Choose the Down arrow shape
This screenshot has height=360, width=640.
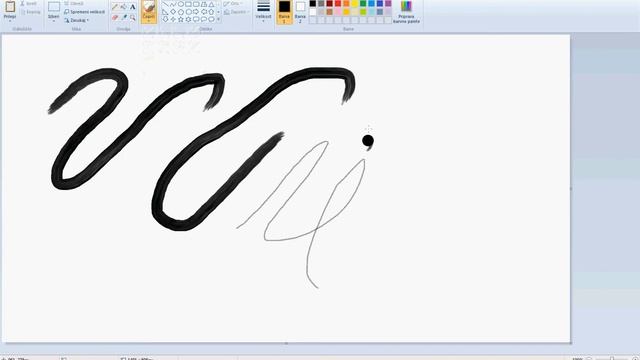click(165, 19)
